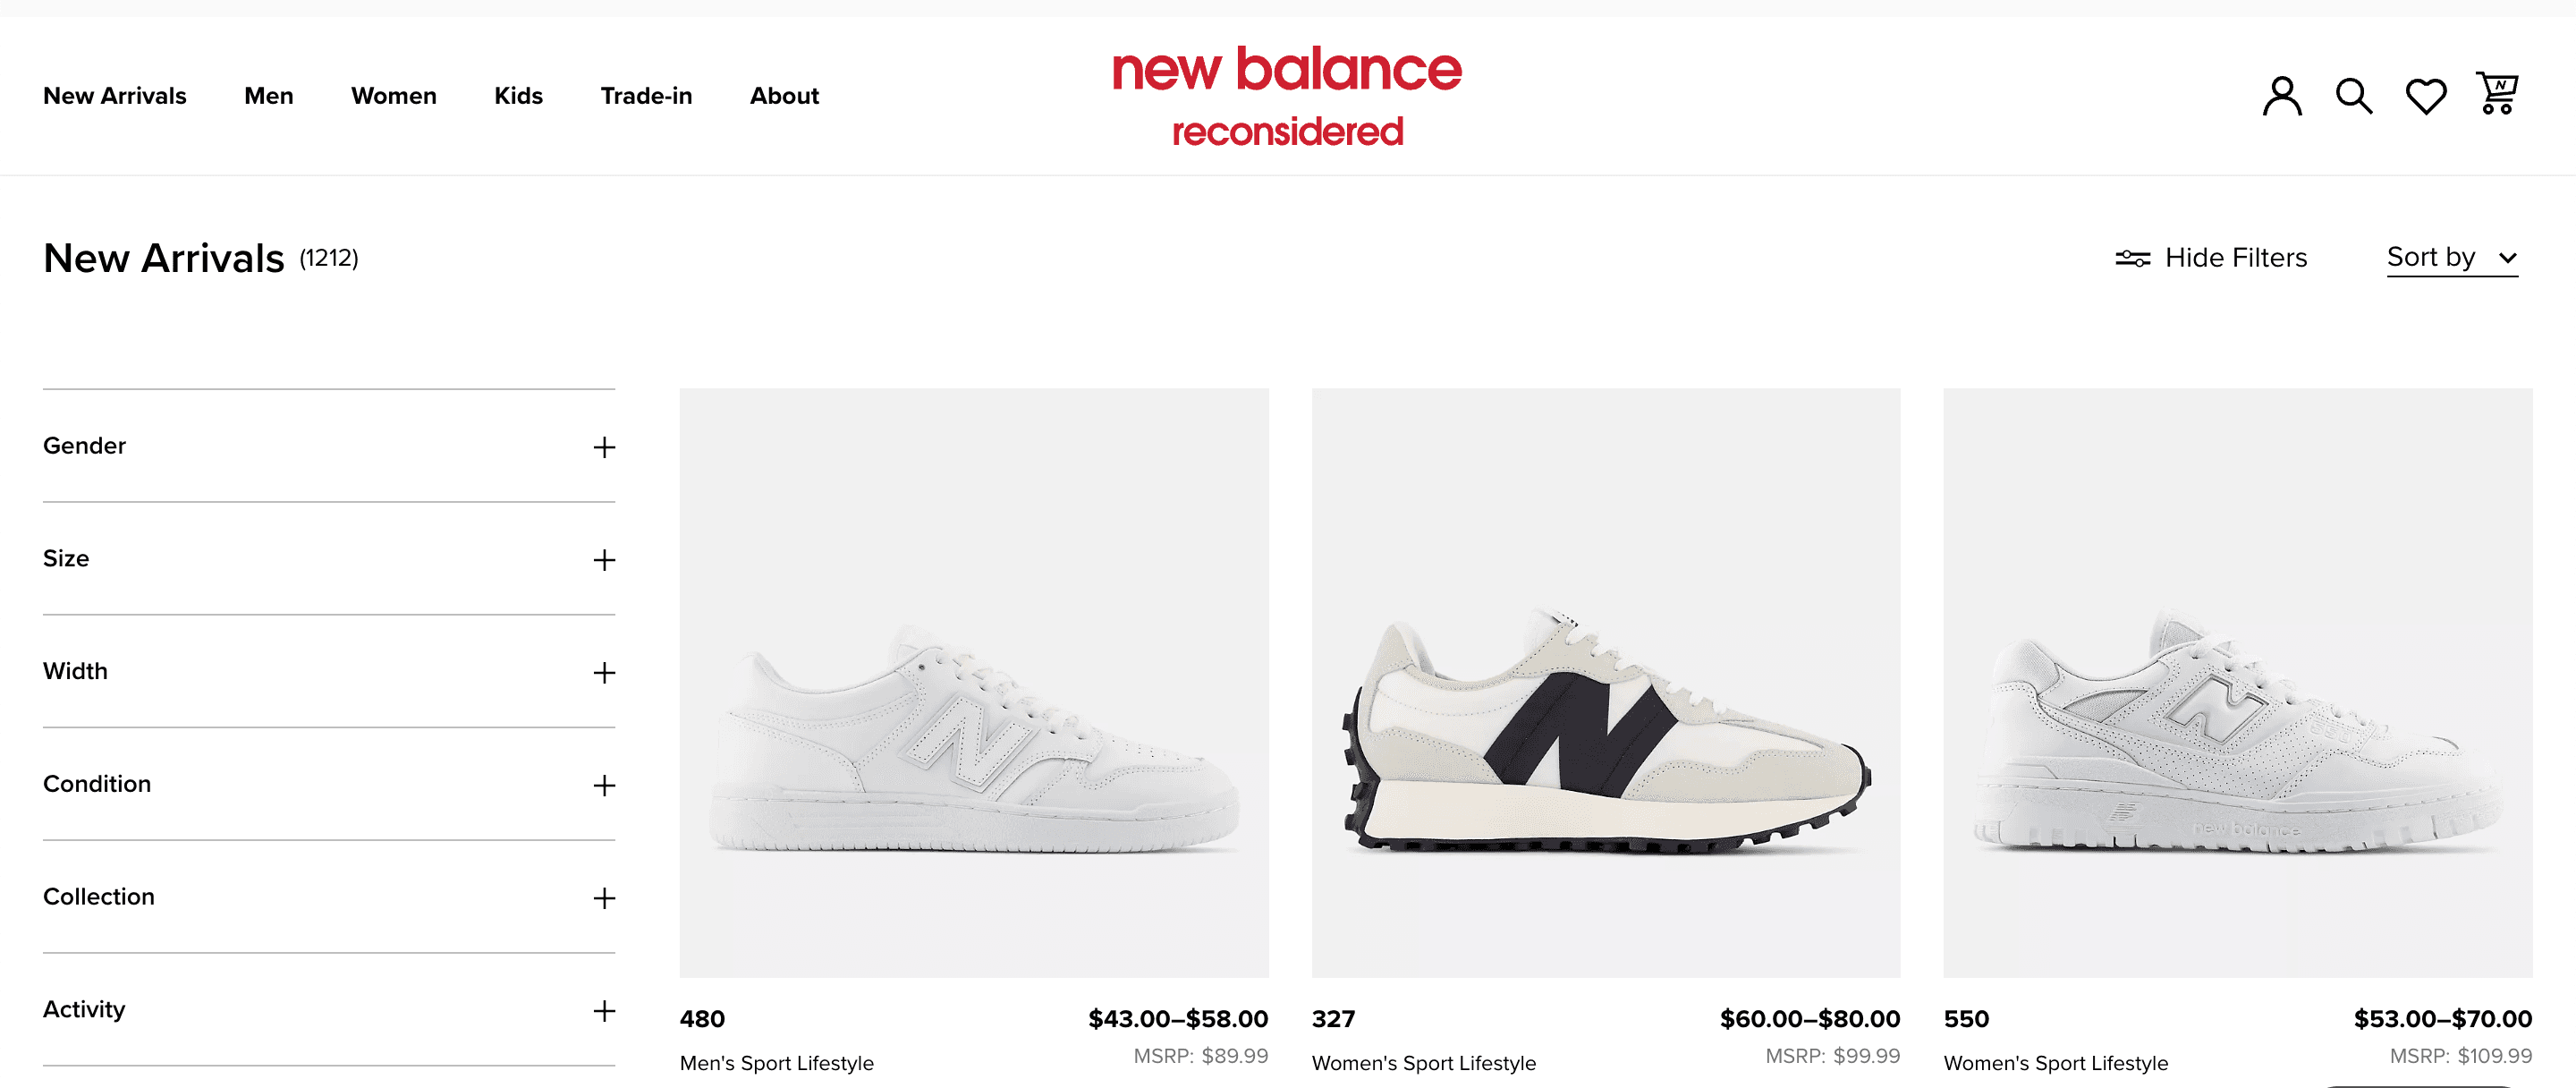Expand the Activity filter plus icon
Image resolution: width=2576 pixels, height=1088 pixels.
click(603, 1010)
